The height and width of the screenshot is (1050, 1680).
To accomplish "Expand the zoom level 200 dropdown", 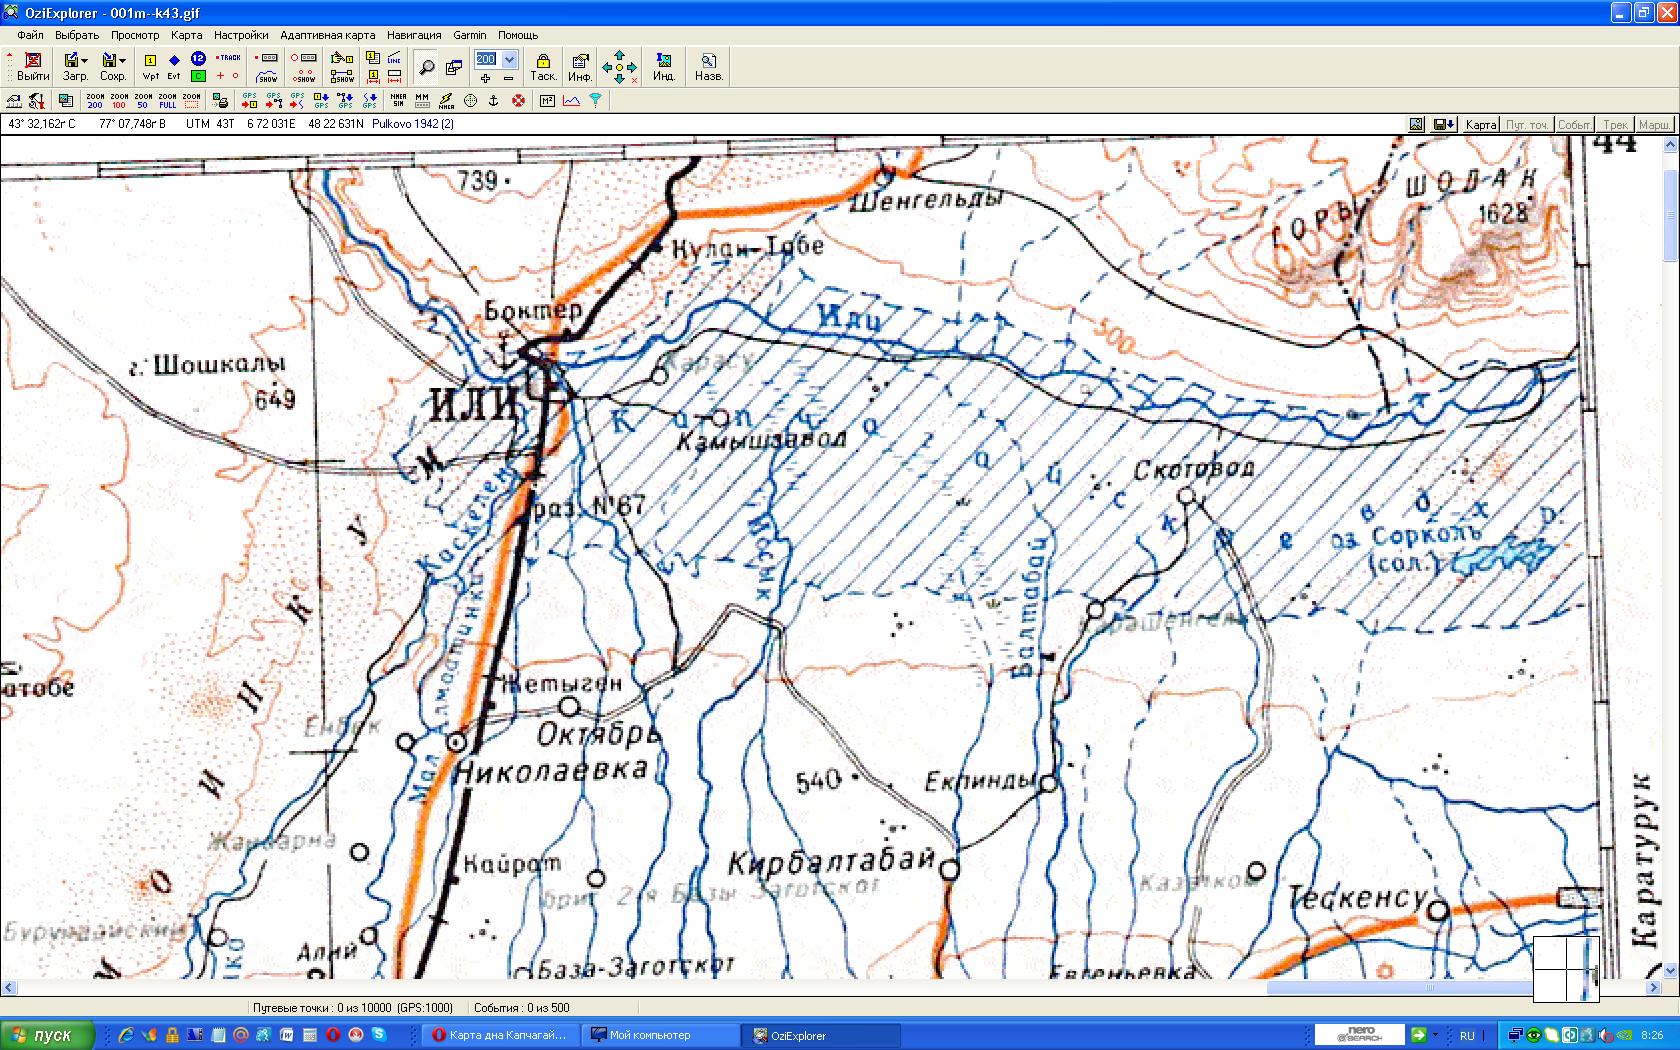I will (x=509, y=60).
